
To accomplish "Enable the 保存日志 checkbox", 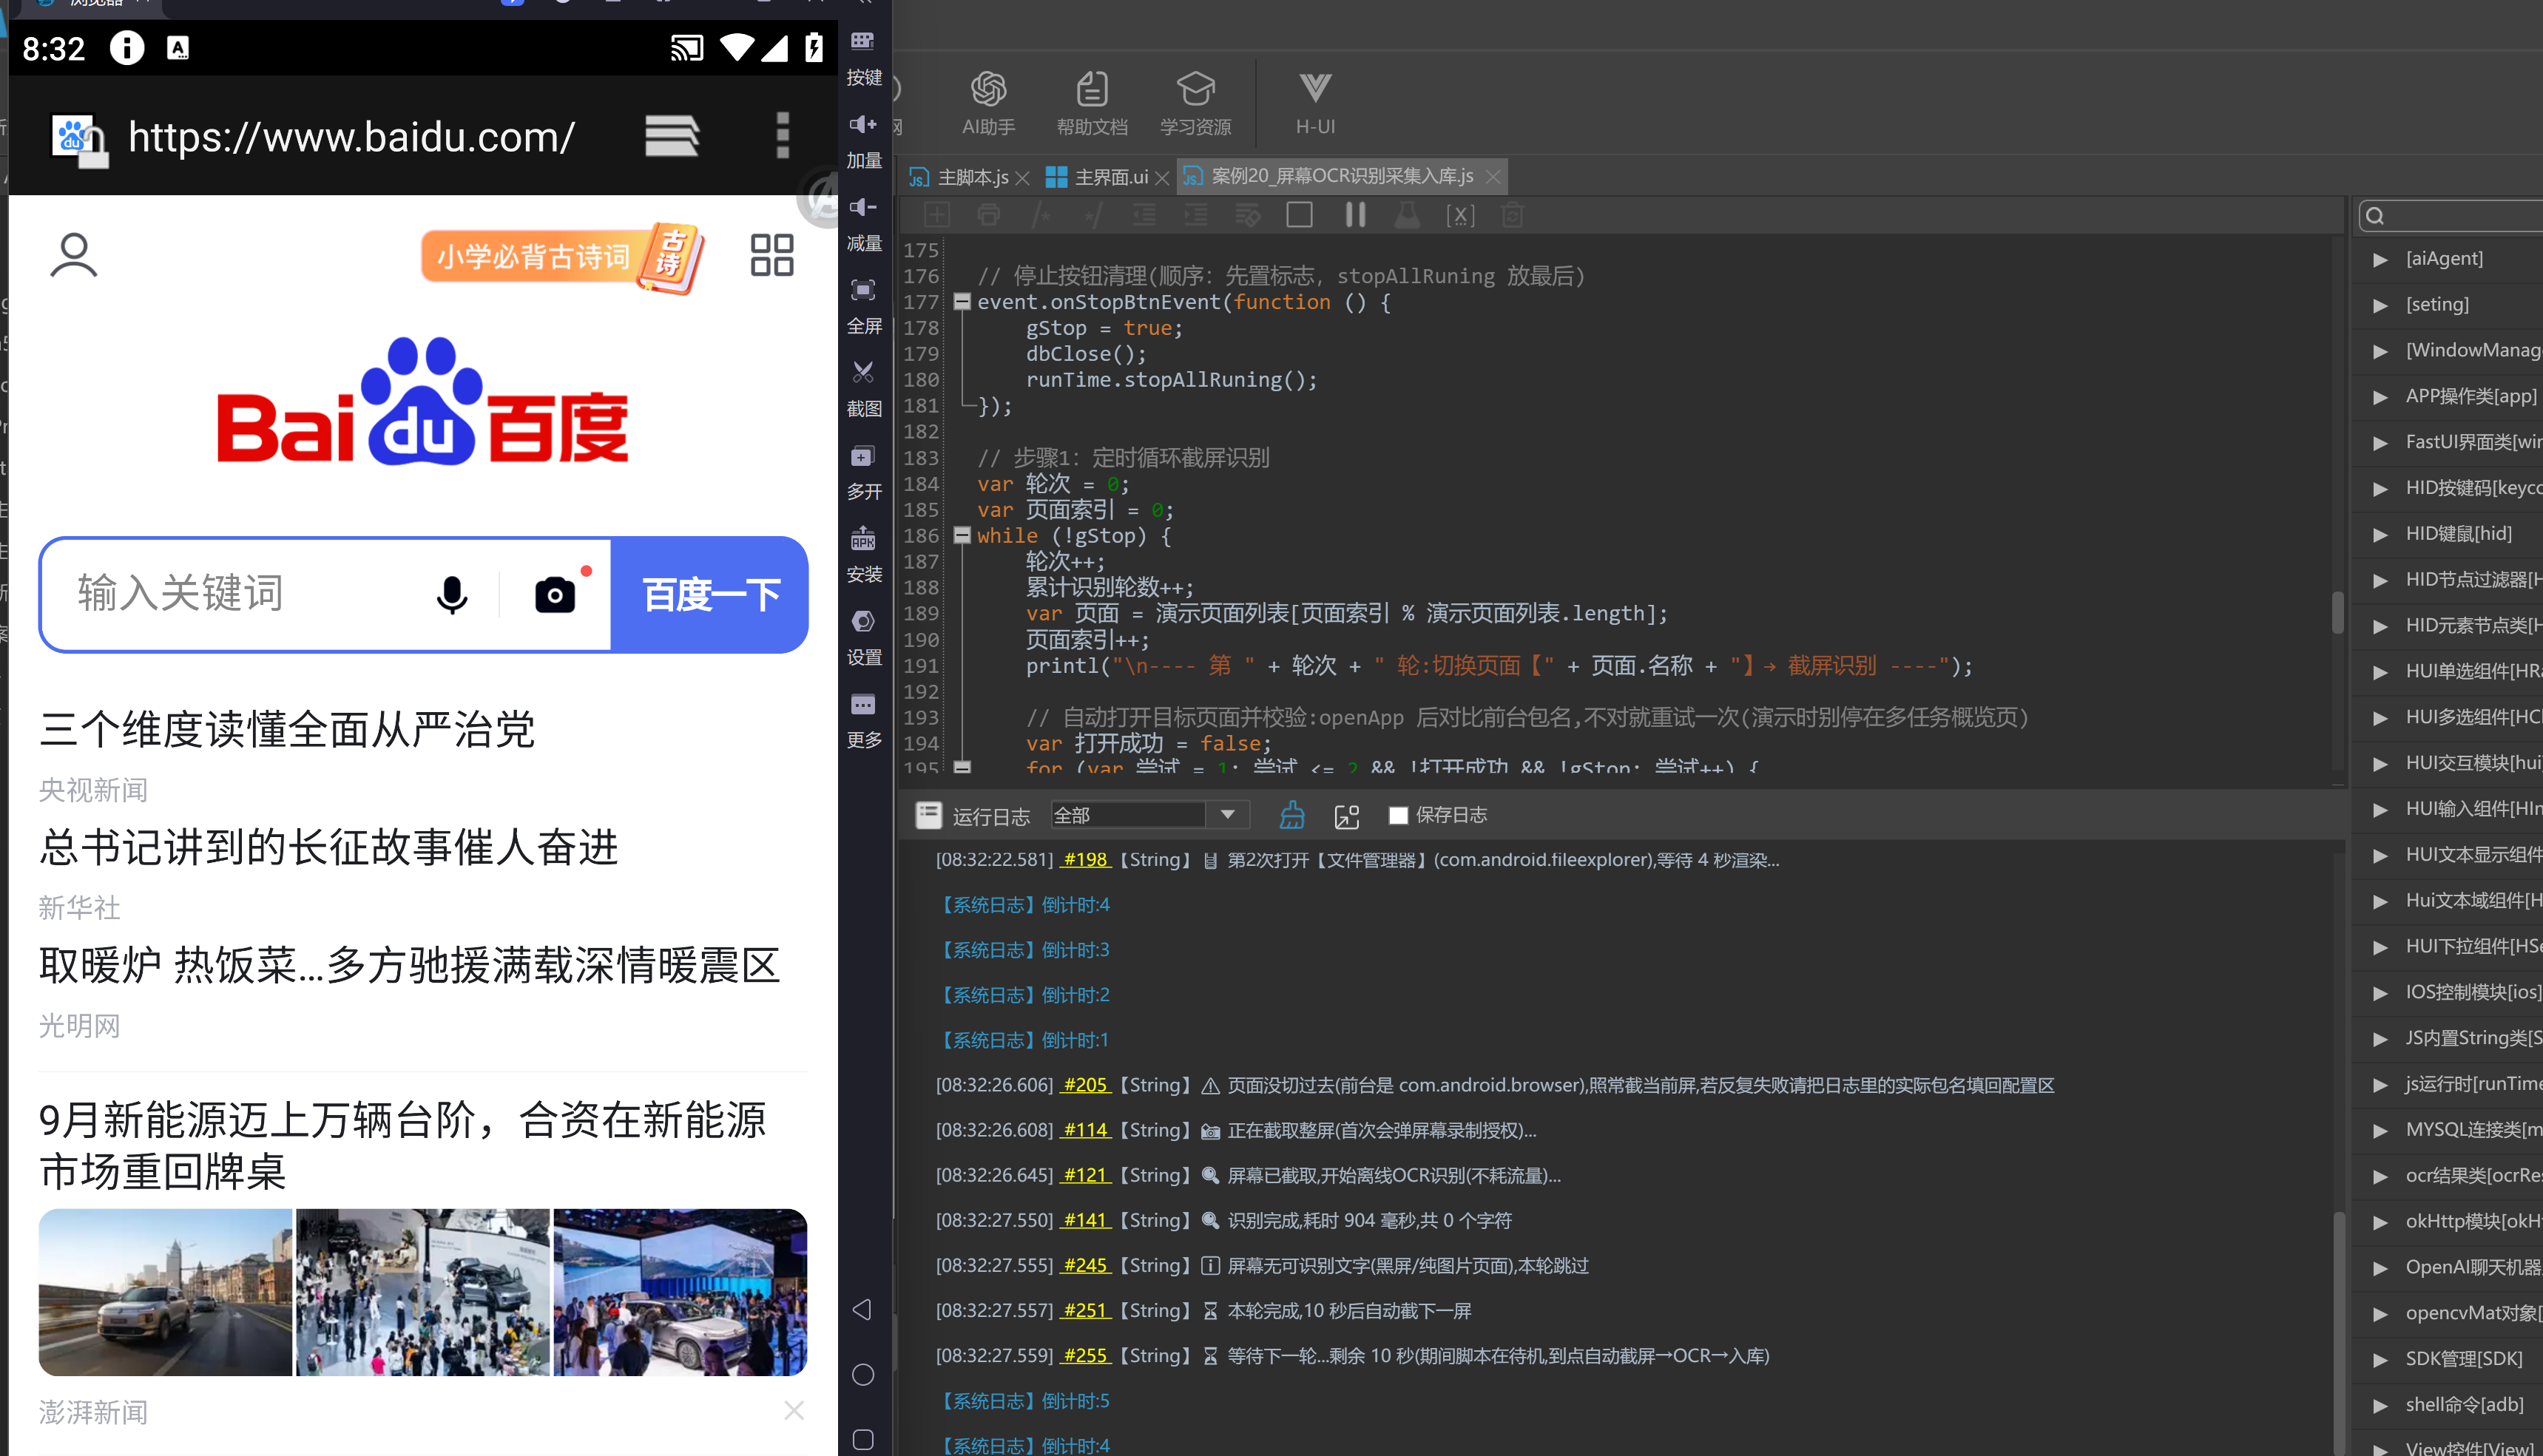I will pos(1398,815).
